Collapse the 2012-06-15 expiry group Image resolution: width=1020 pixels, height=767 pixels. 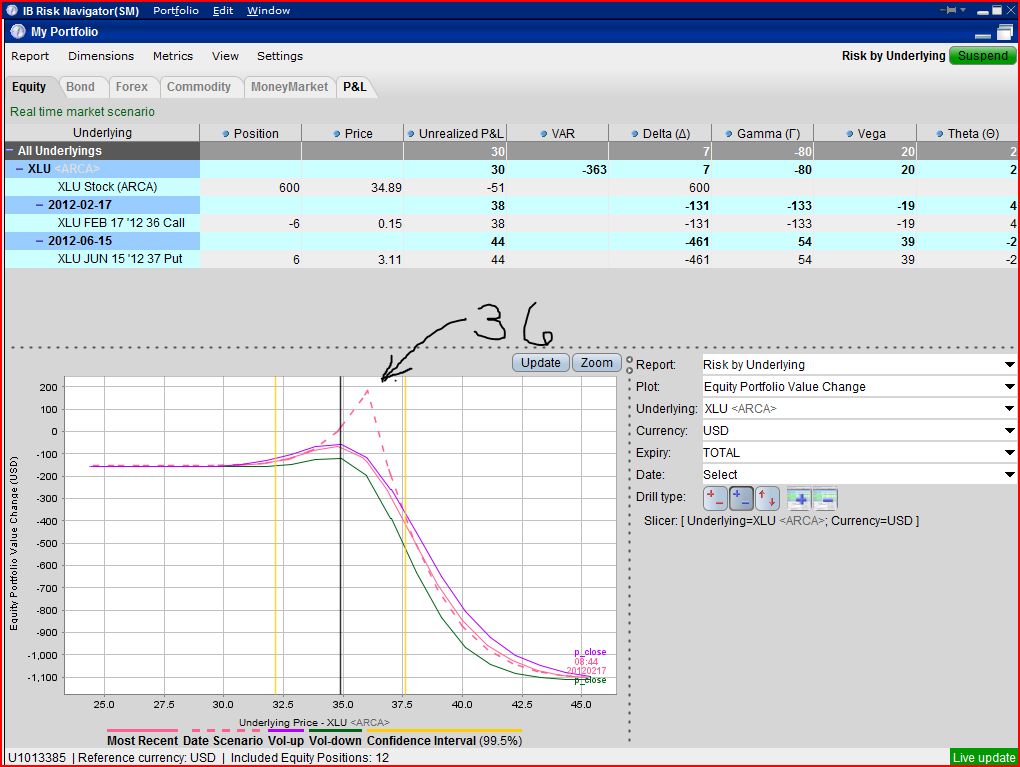39,241
